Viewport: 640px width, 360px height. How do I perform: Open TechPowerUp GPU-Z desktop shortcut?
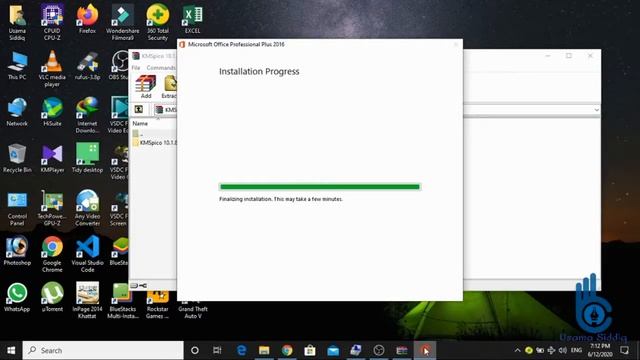[x=52, y=208]
